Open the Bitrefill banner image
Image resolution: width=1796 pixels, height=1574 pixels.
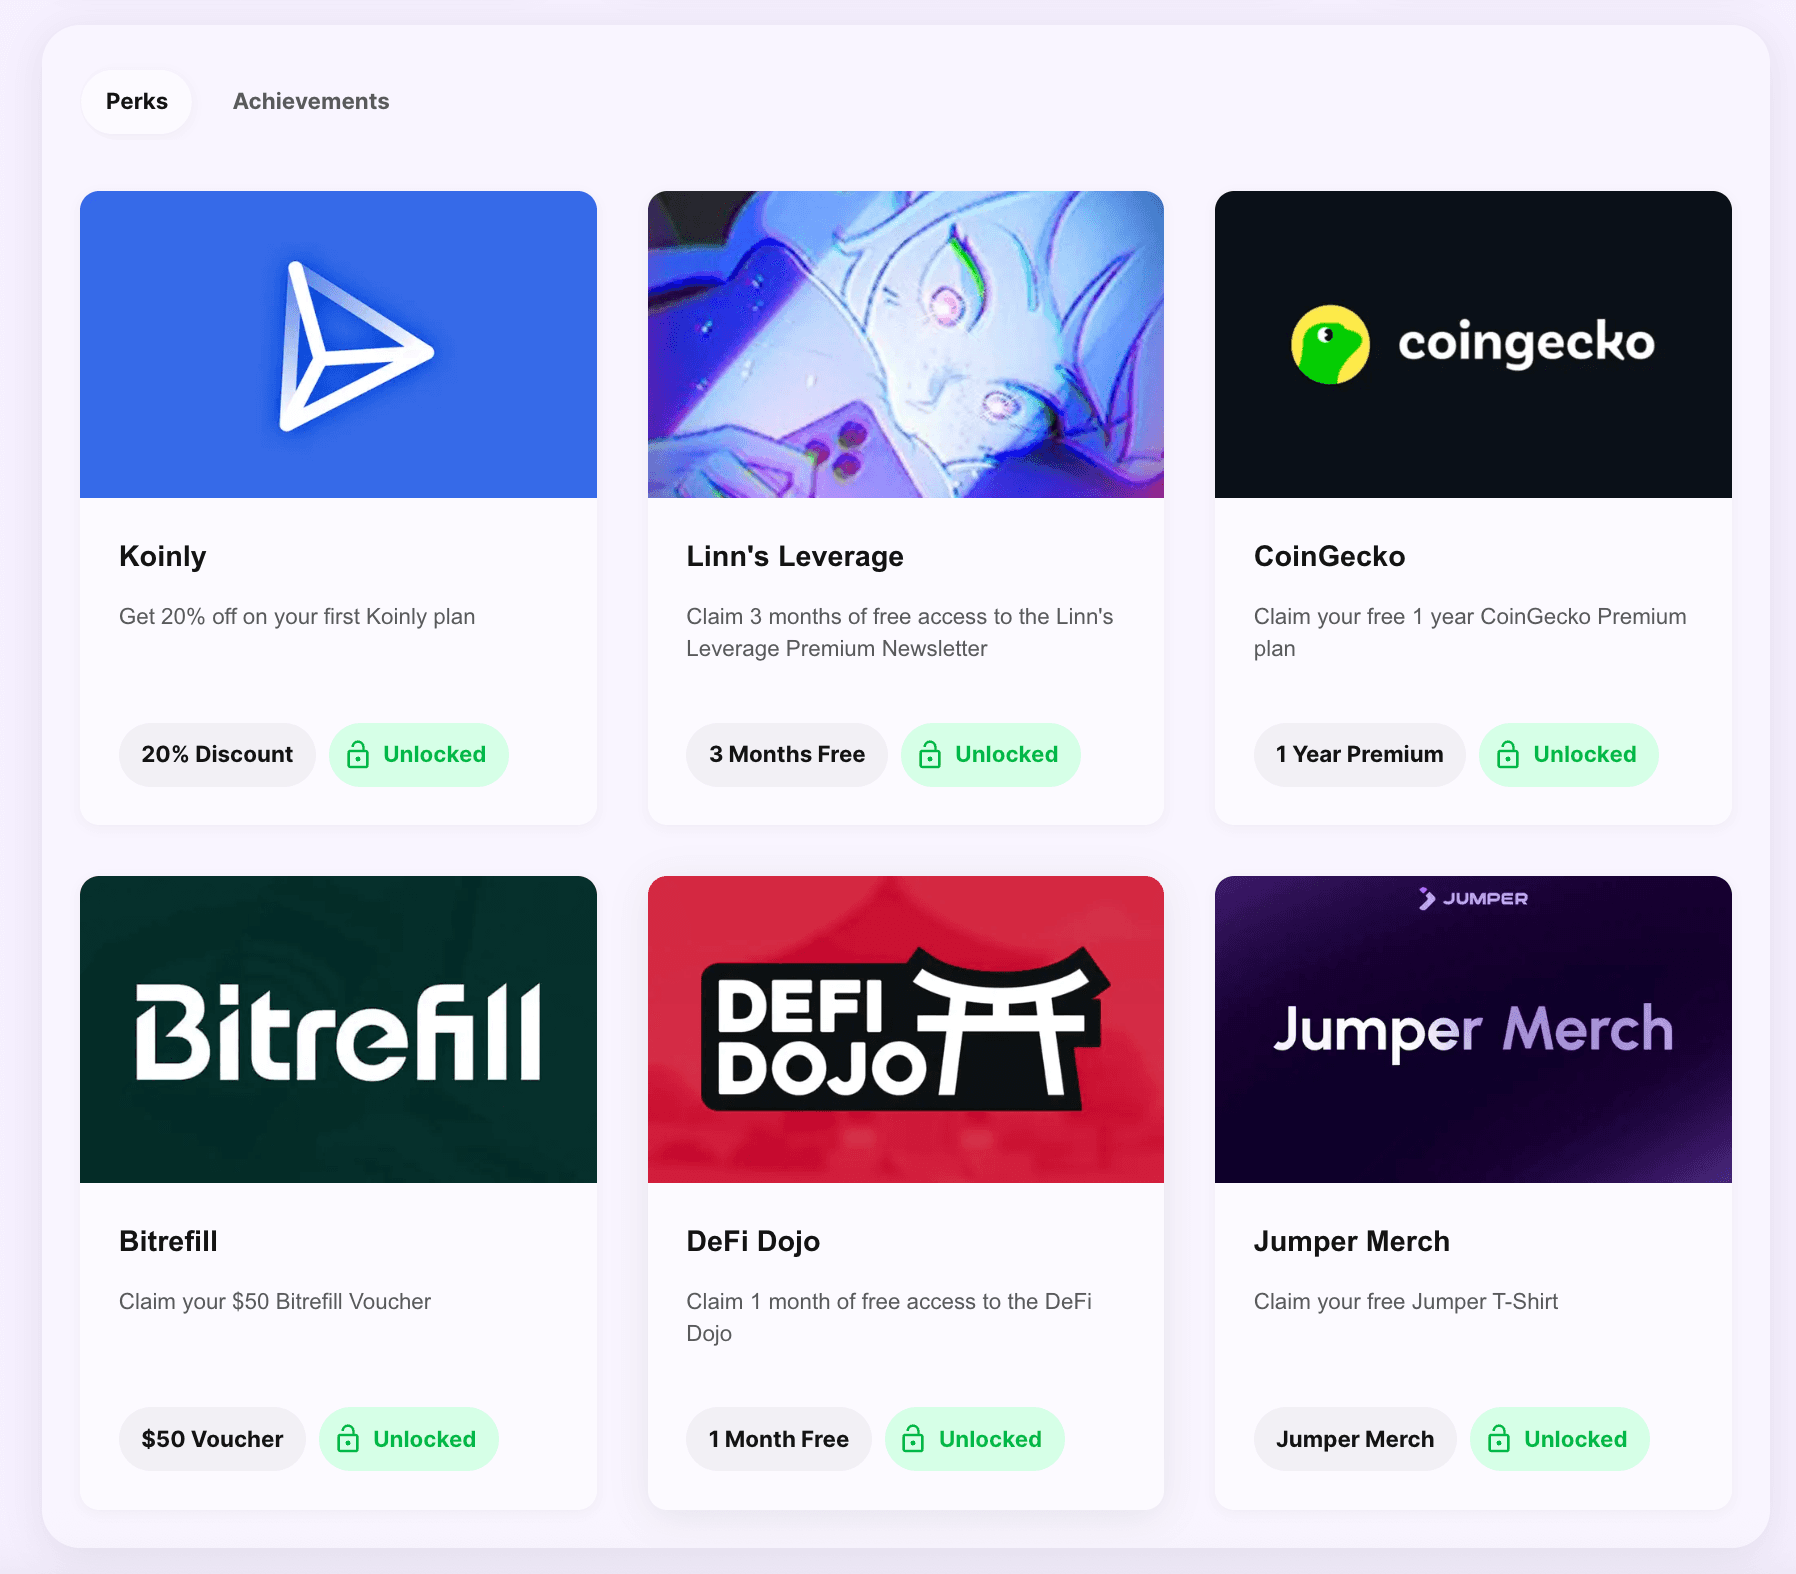click(x=338, y=1029)
